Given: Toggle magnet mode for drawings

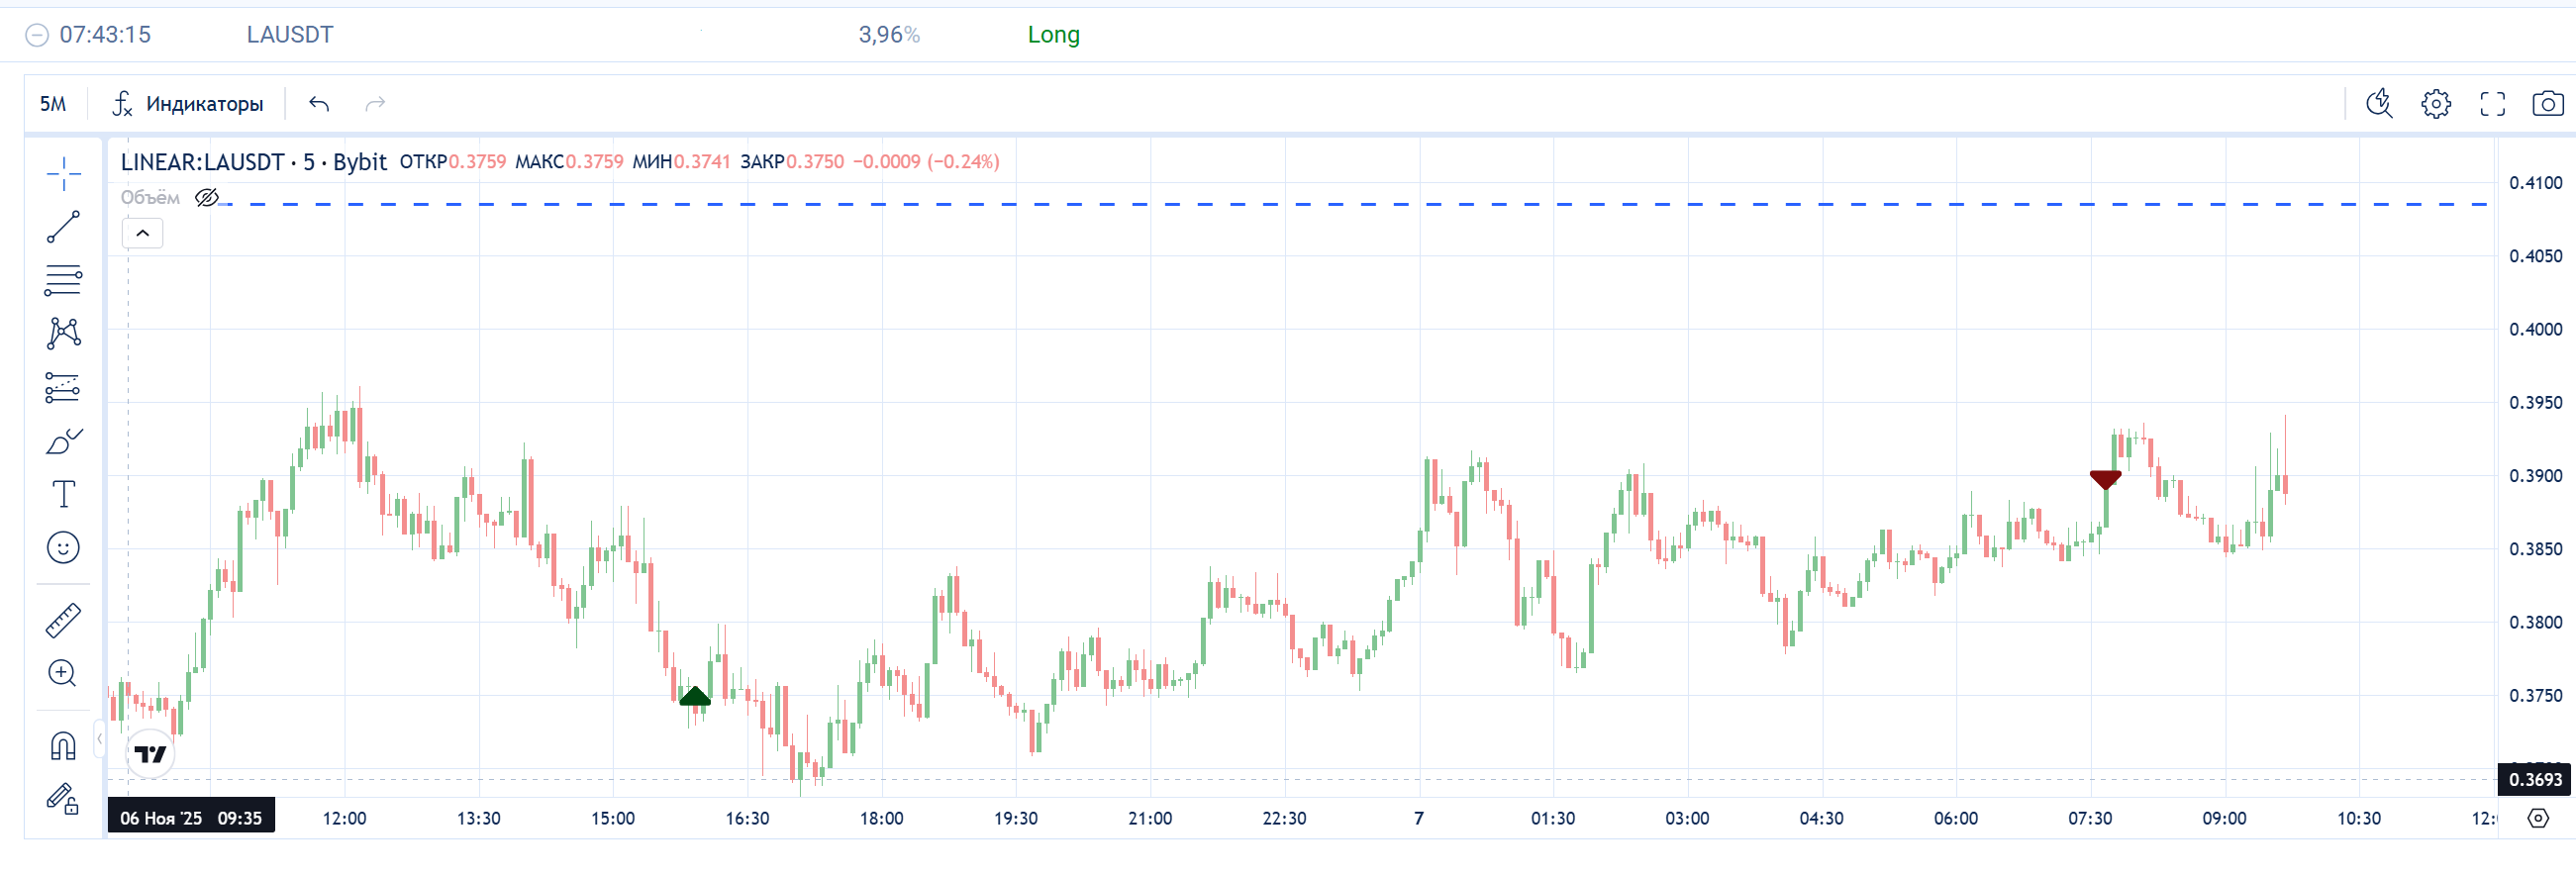Looking at the screenshot, I should point(63,746).
